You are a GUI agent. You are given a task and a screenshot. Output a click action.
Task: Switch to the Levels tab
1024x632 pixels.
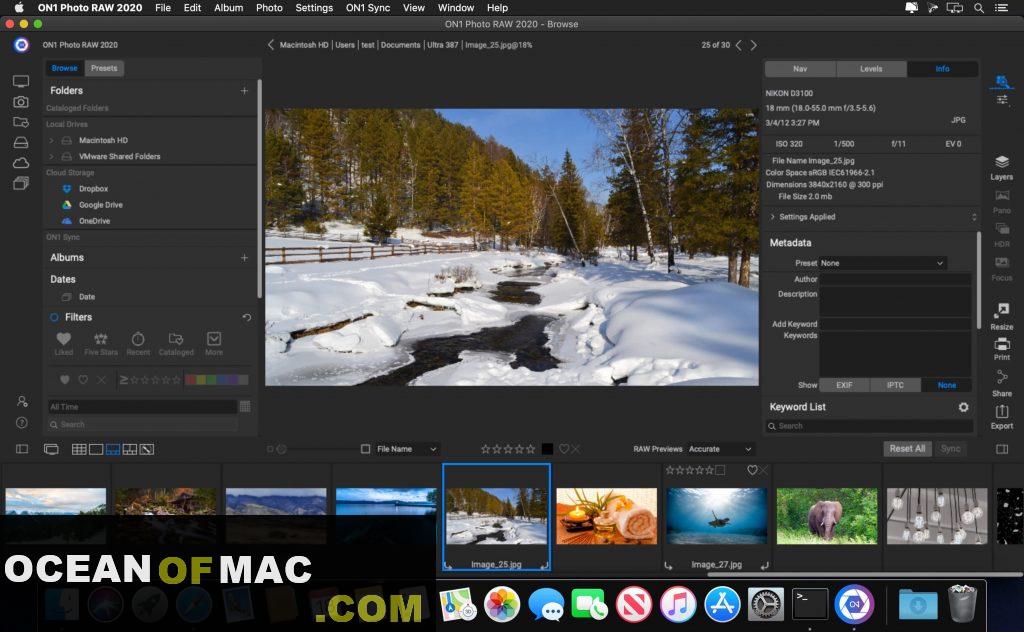871,69
